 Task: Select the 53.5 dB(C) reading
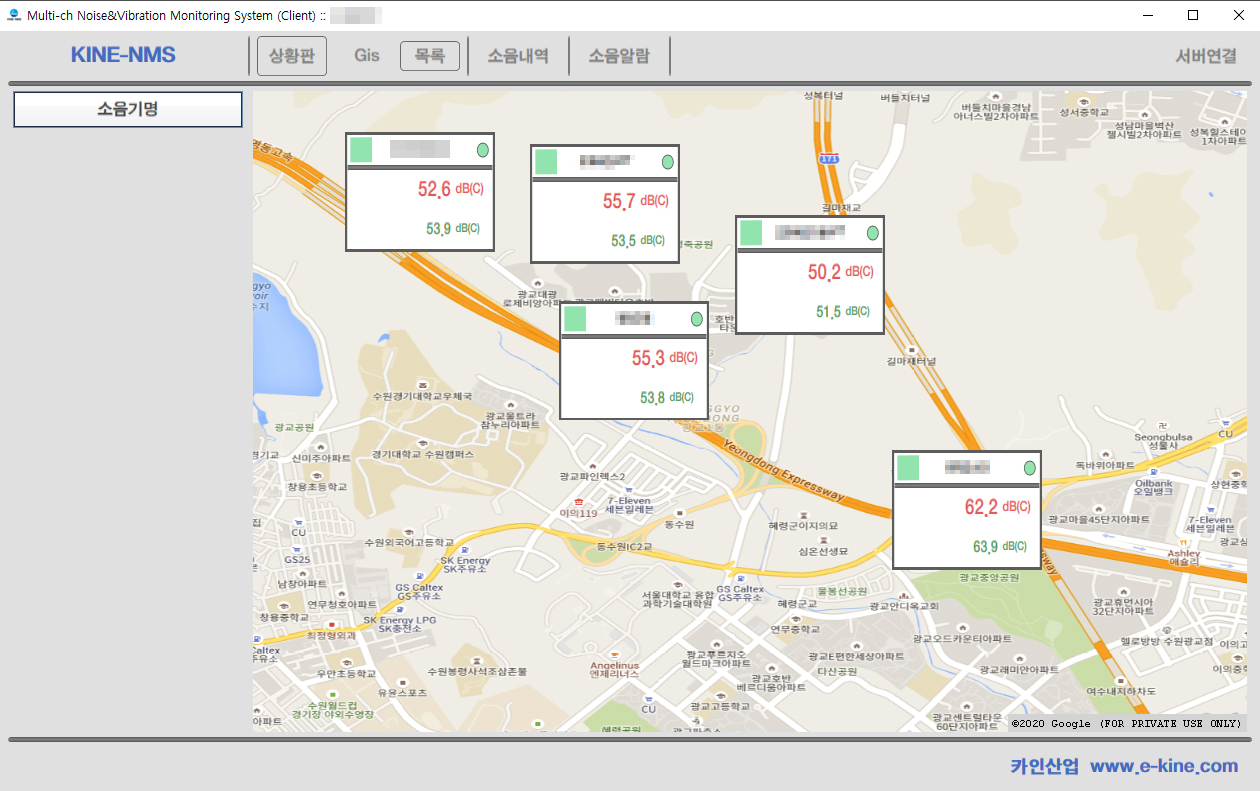(x=638, y=241)
